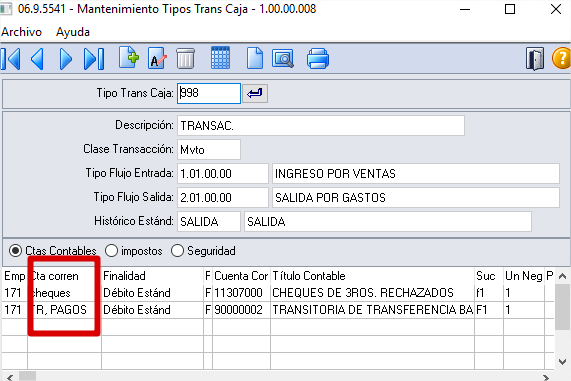Click the SALIDA POR GASTOS field

[x=416, y=198]
